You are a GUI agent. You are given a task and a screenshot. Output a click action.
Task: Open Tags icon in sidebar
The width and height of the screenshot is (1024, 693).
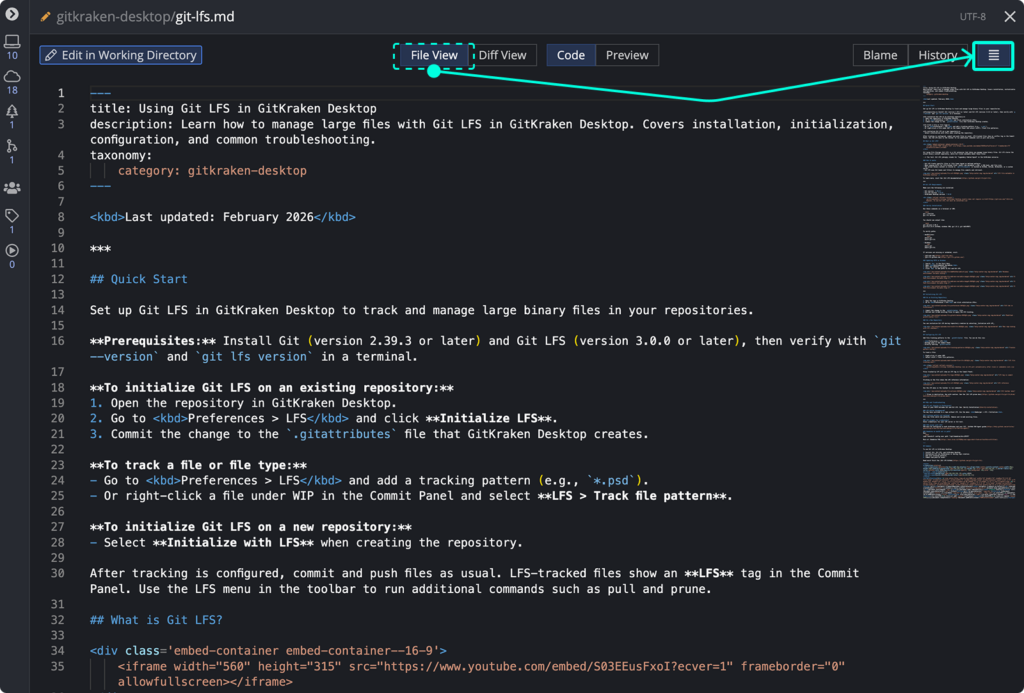click(12, 216)
